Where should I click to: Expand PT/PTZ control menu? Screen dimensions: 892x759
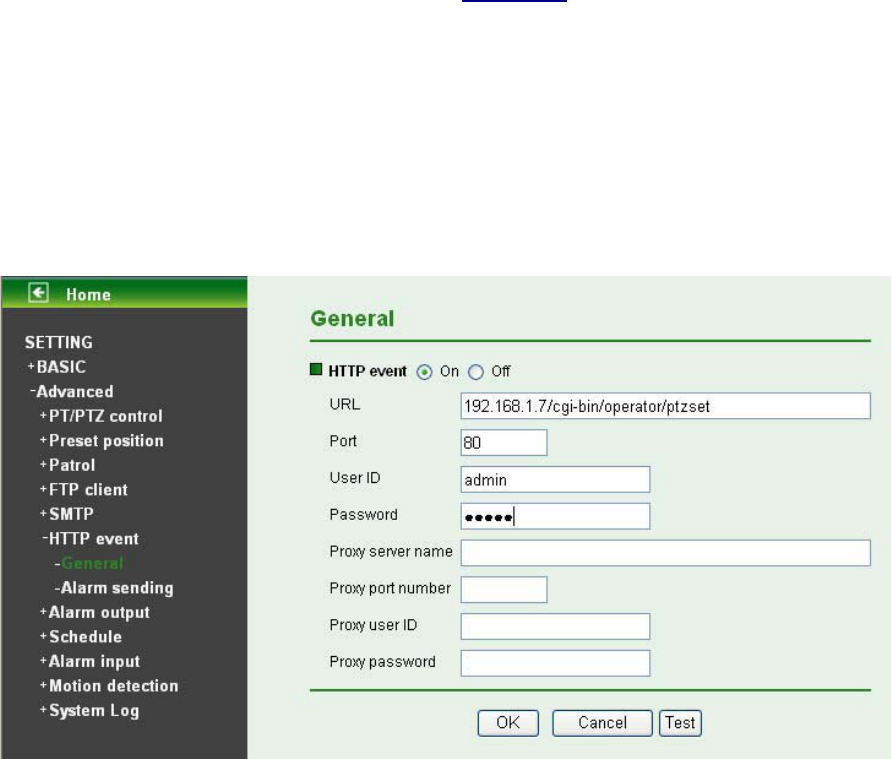coord(101,416)
